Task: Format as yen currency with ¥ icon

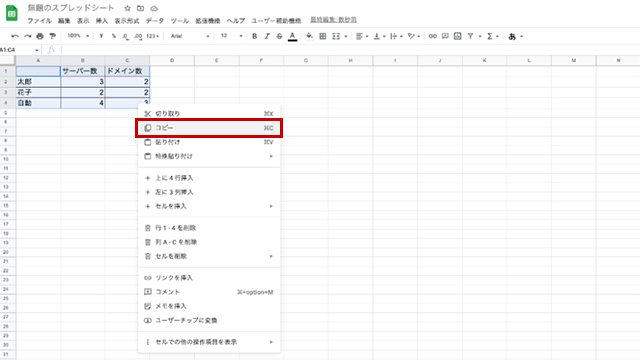Action: (x=101, y=36)
